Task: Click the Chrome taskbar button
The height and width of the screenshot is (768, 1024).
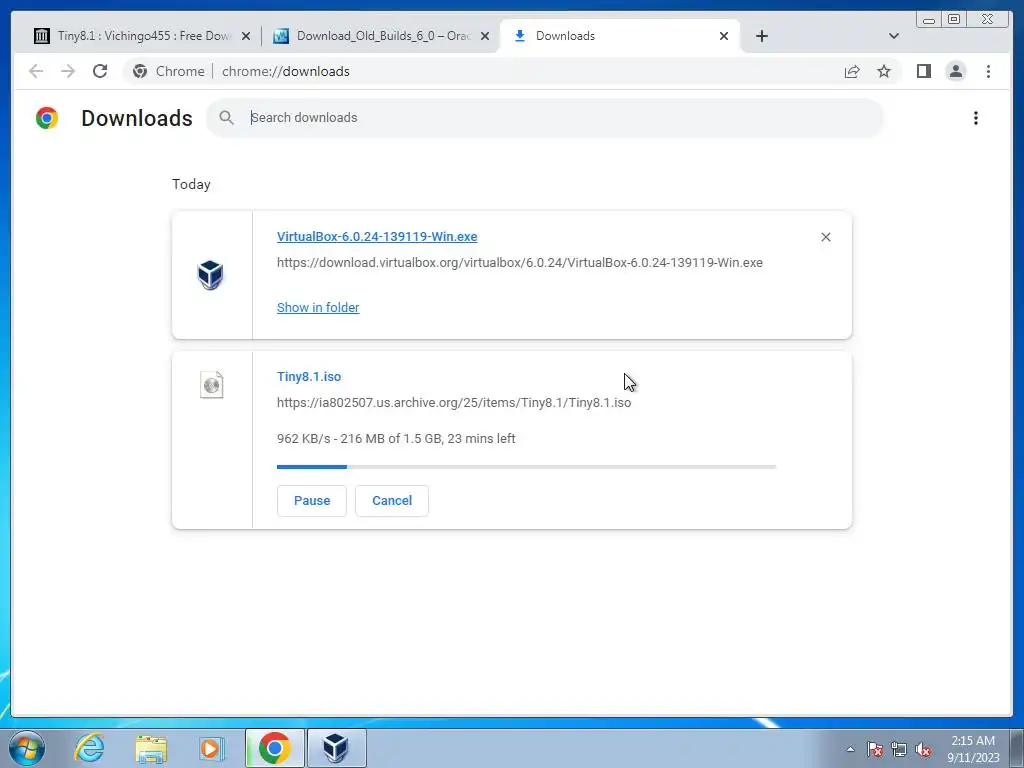Action: coord(274,748)
